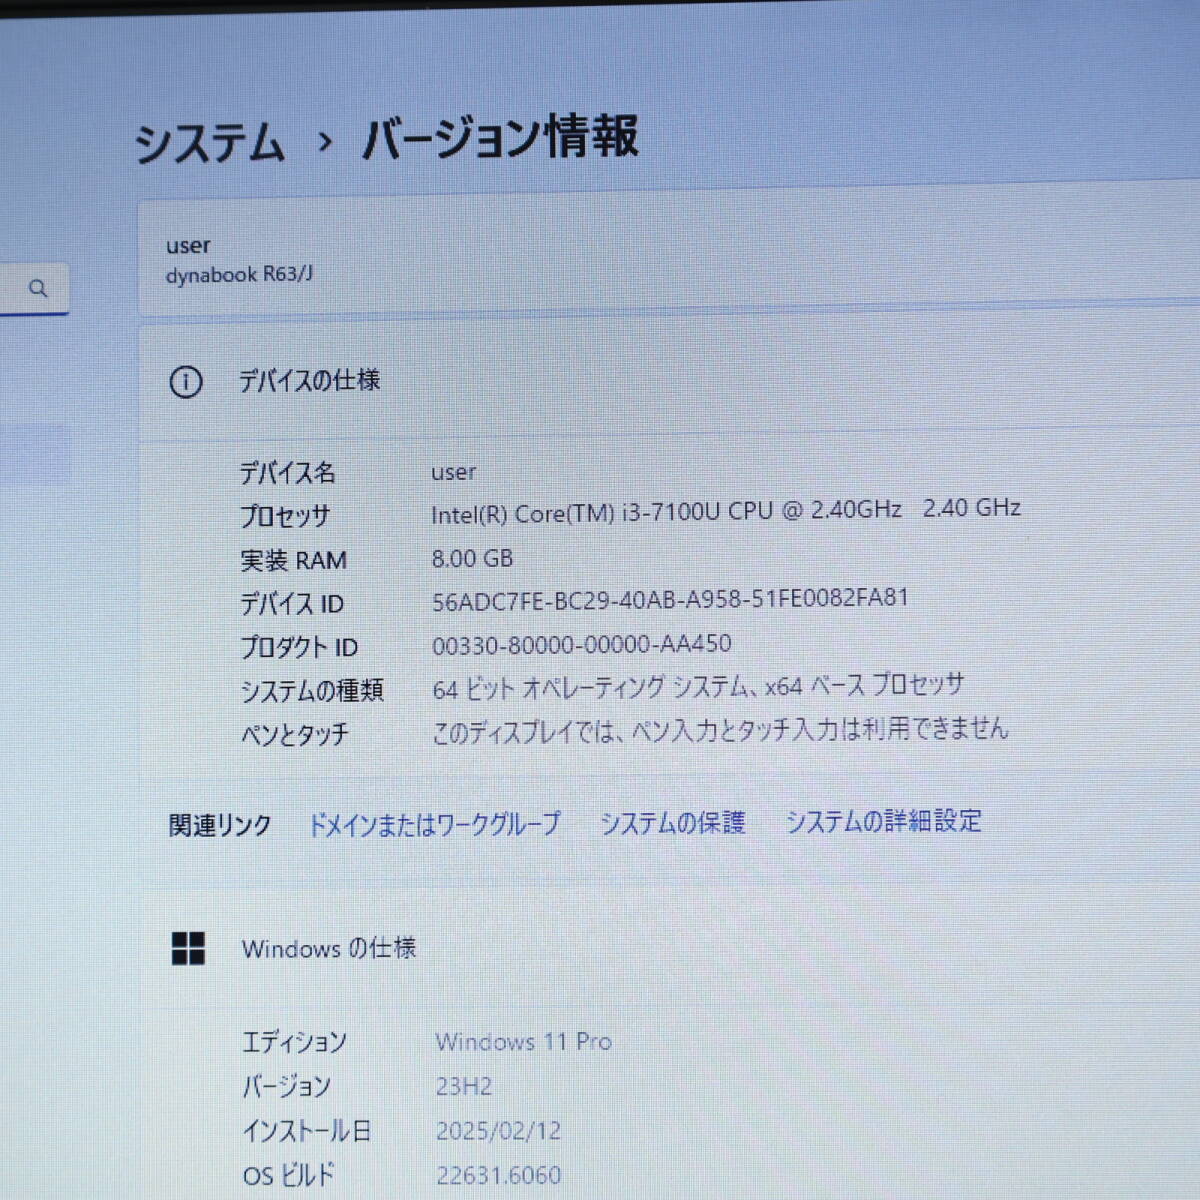This screenshot has width=1200, height=1200.
Task: Click the Windows logo icon beside Windows の仕様
Action: (188, 949)
